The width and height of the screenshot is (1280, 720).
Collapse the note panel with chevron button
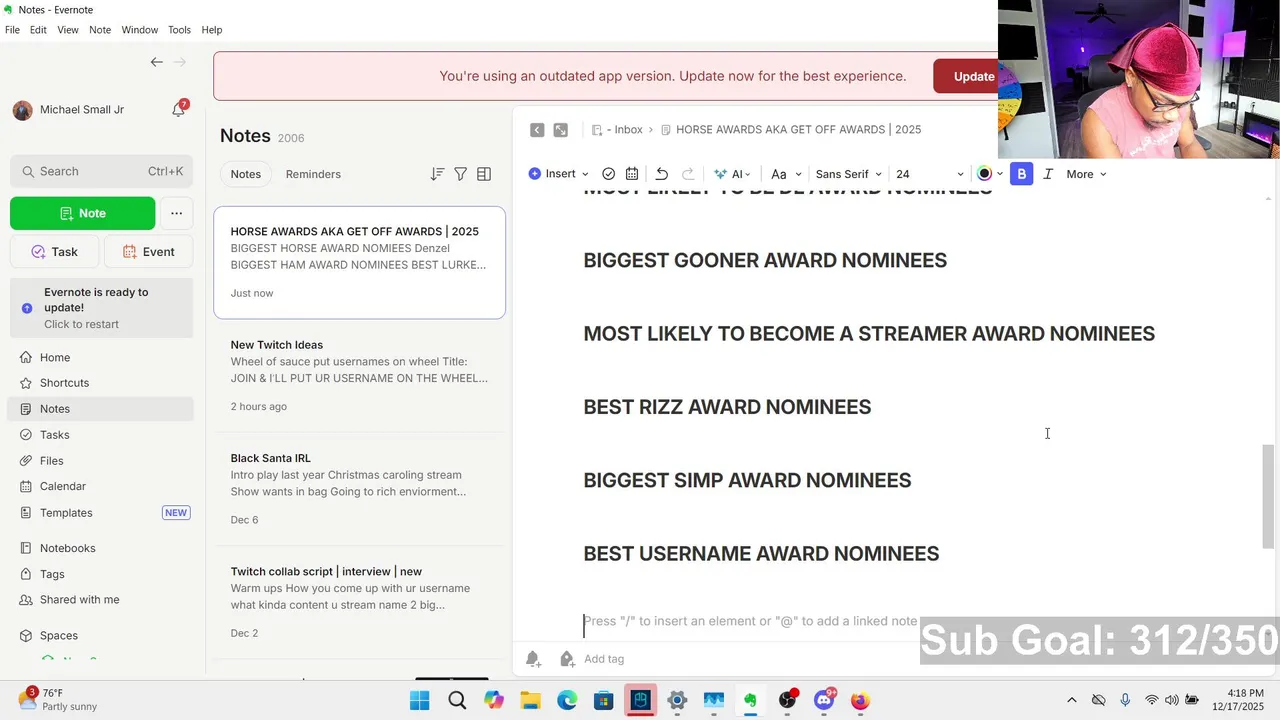(x=537, y=130)
